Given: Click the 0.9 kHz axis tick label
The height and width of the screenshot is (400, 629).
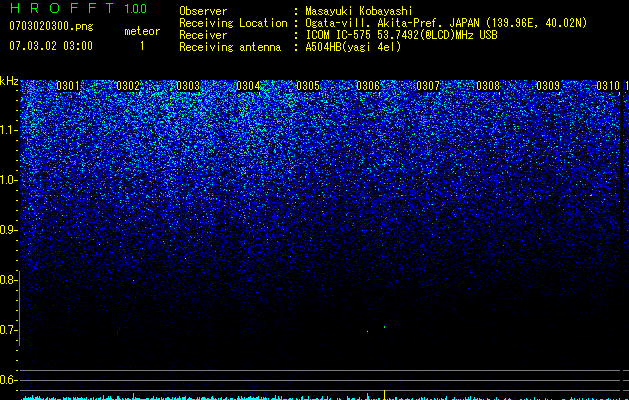Looking at the screenshot, I should (x=9, y=230).
